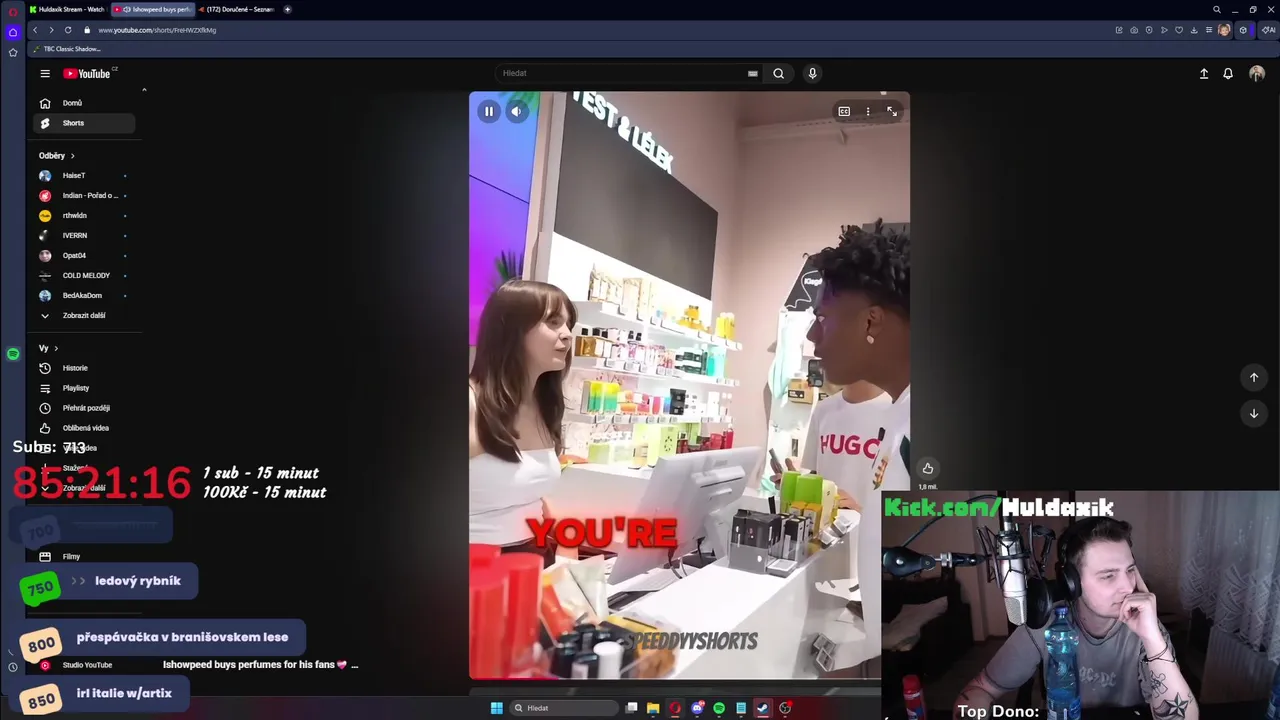1280x720 pixels.
Task: Open Task View on taskbar
Action: (x=631, y=708)
